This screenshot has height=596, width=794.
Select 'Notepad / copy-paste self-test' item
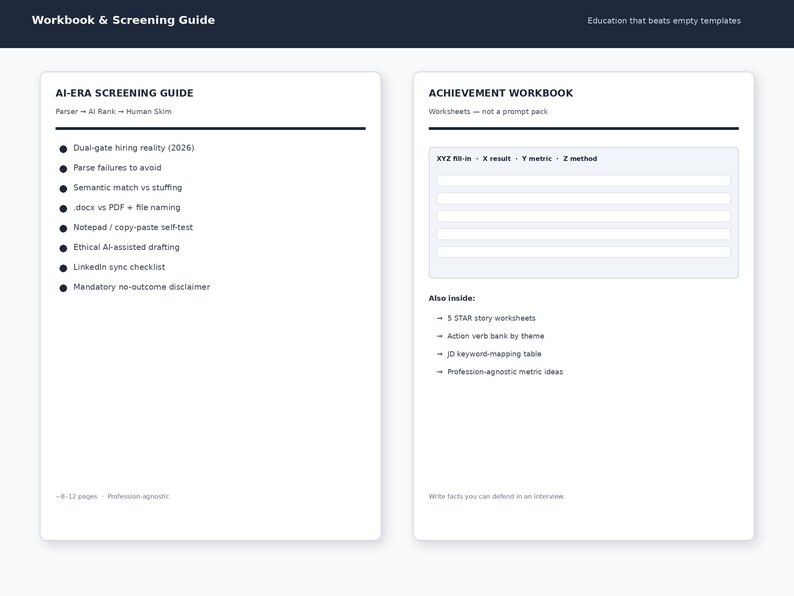[133, 227]
